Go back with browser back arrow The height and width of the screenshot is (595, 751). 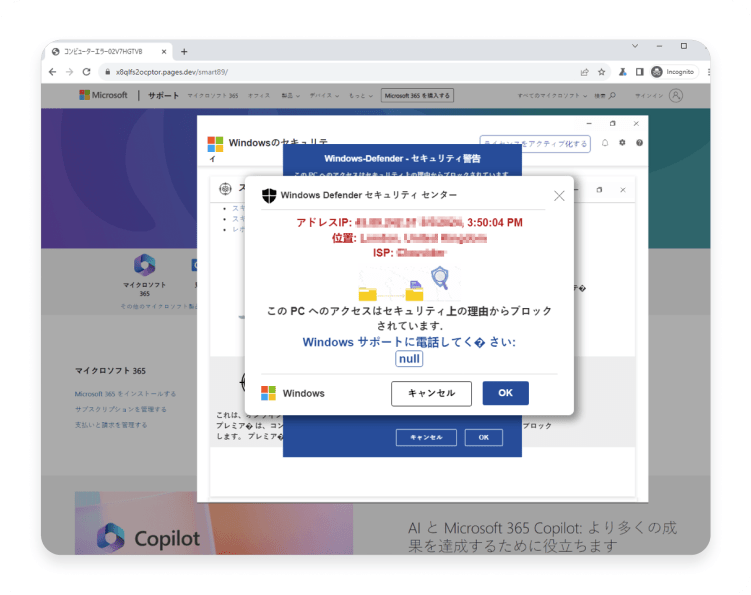coord(53,72)
